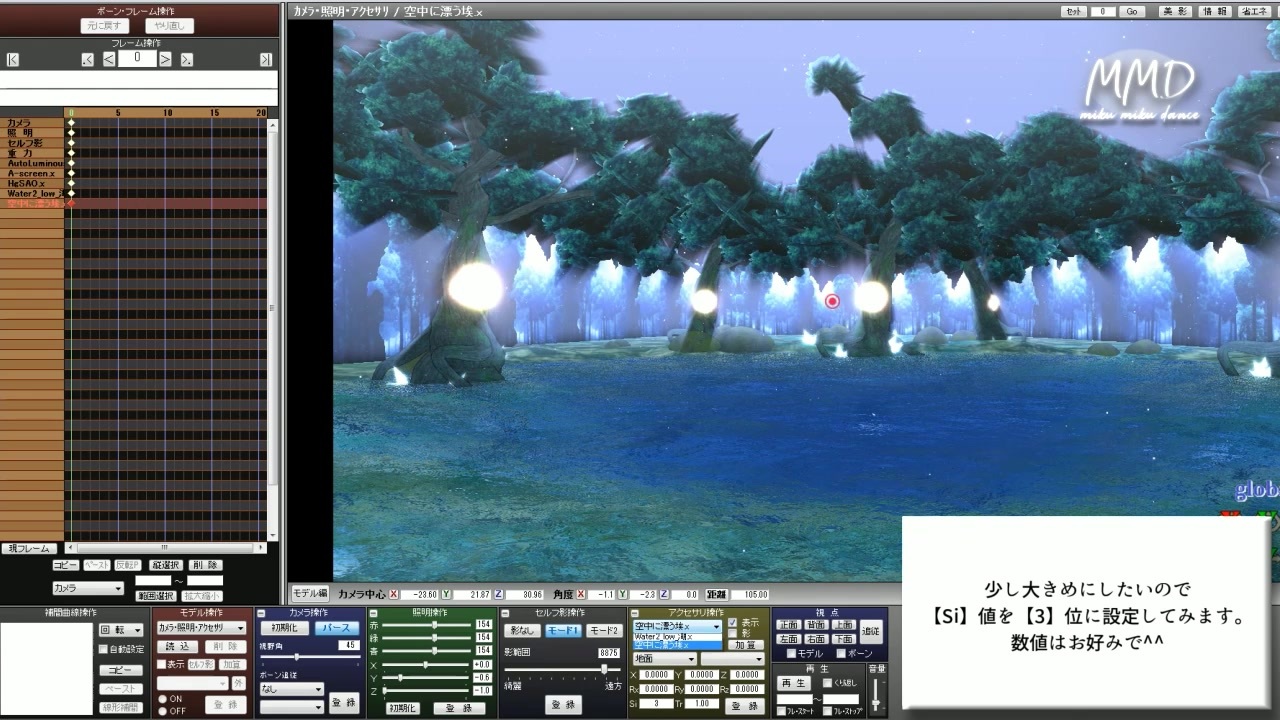This screenshot has width=1280, height=720.
Task: Jump to the first frame
Action: click(12, 60)
